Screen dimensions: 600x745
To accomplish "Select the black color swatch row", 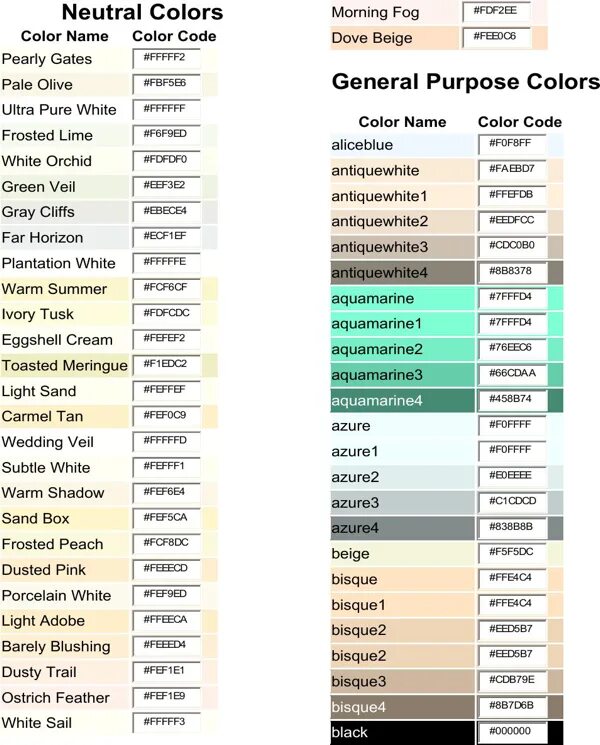I will click(x=447, y=733).
